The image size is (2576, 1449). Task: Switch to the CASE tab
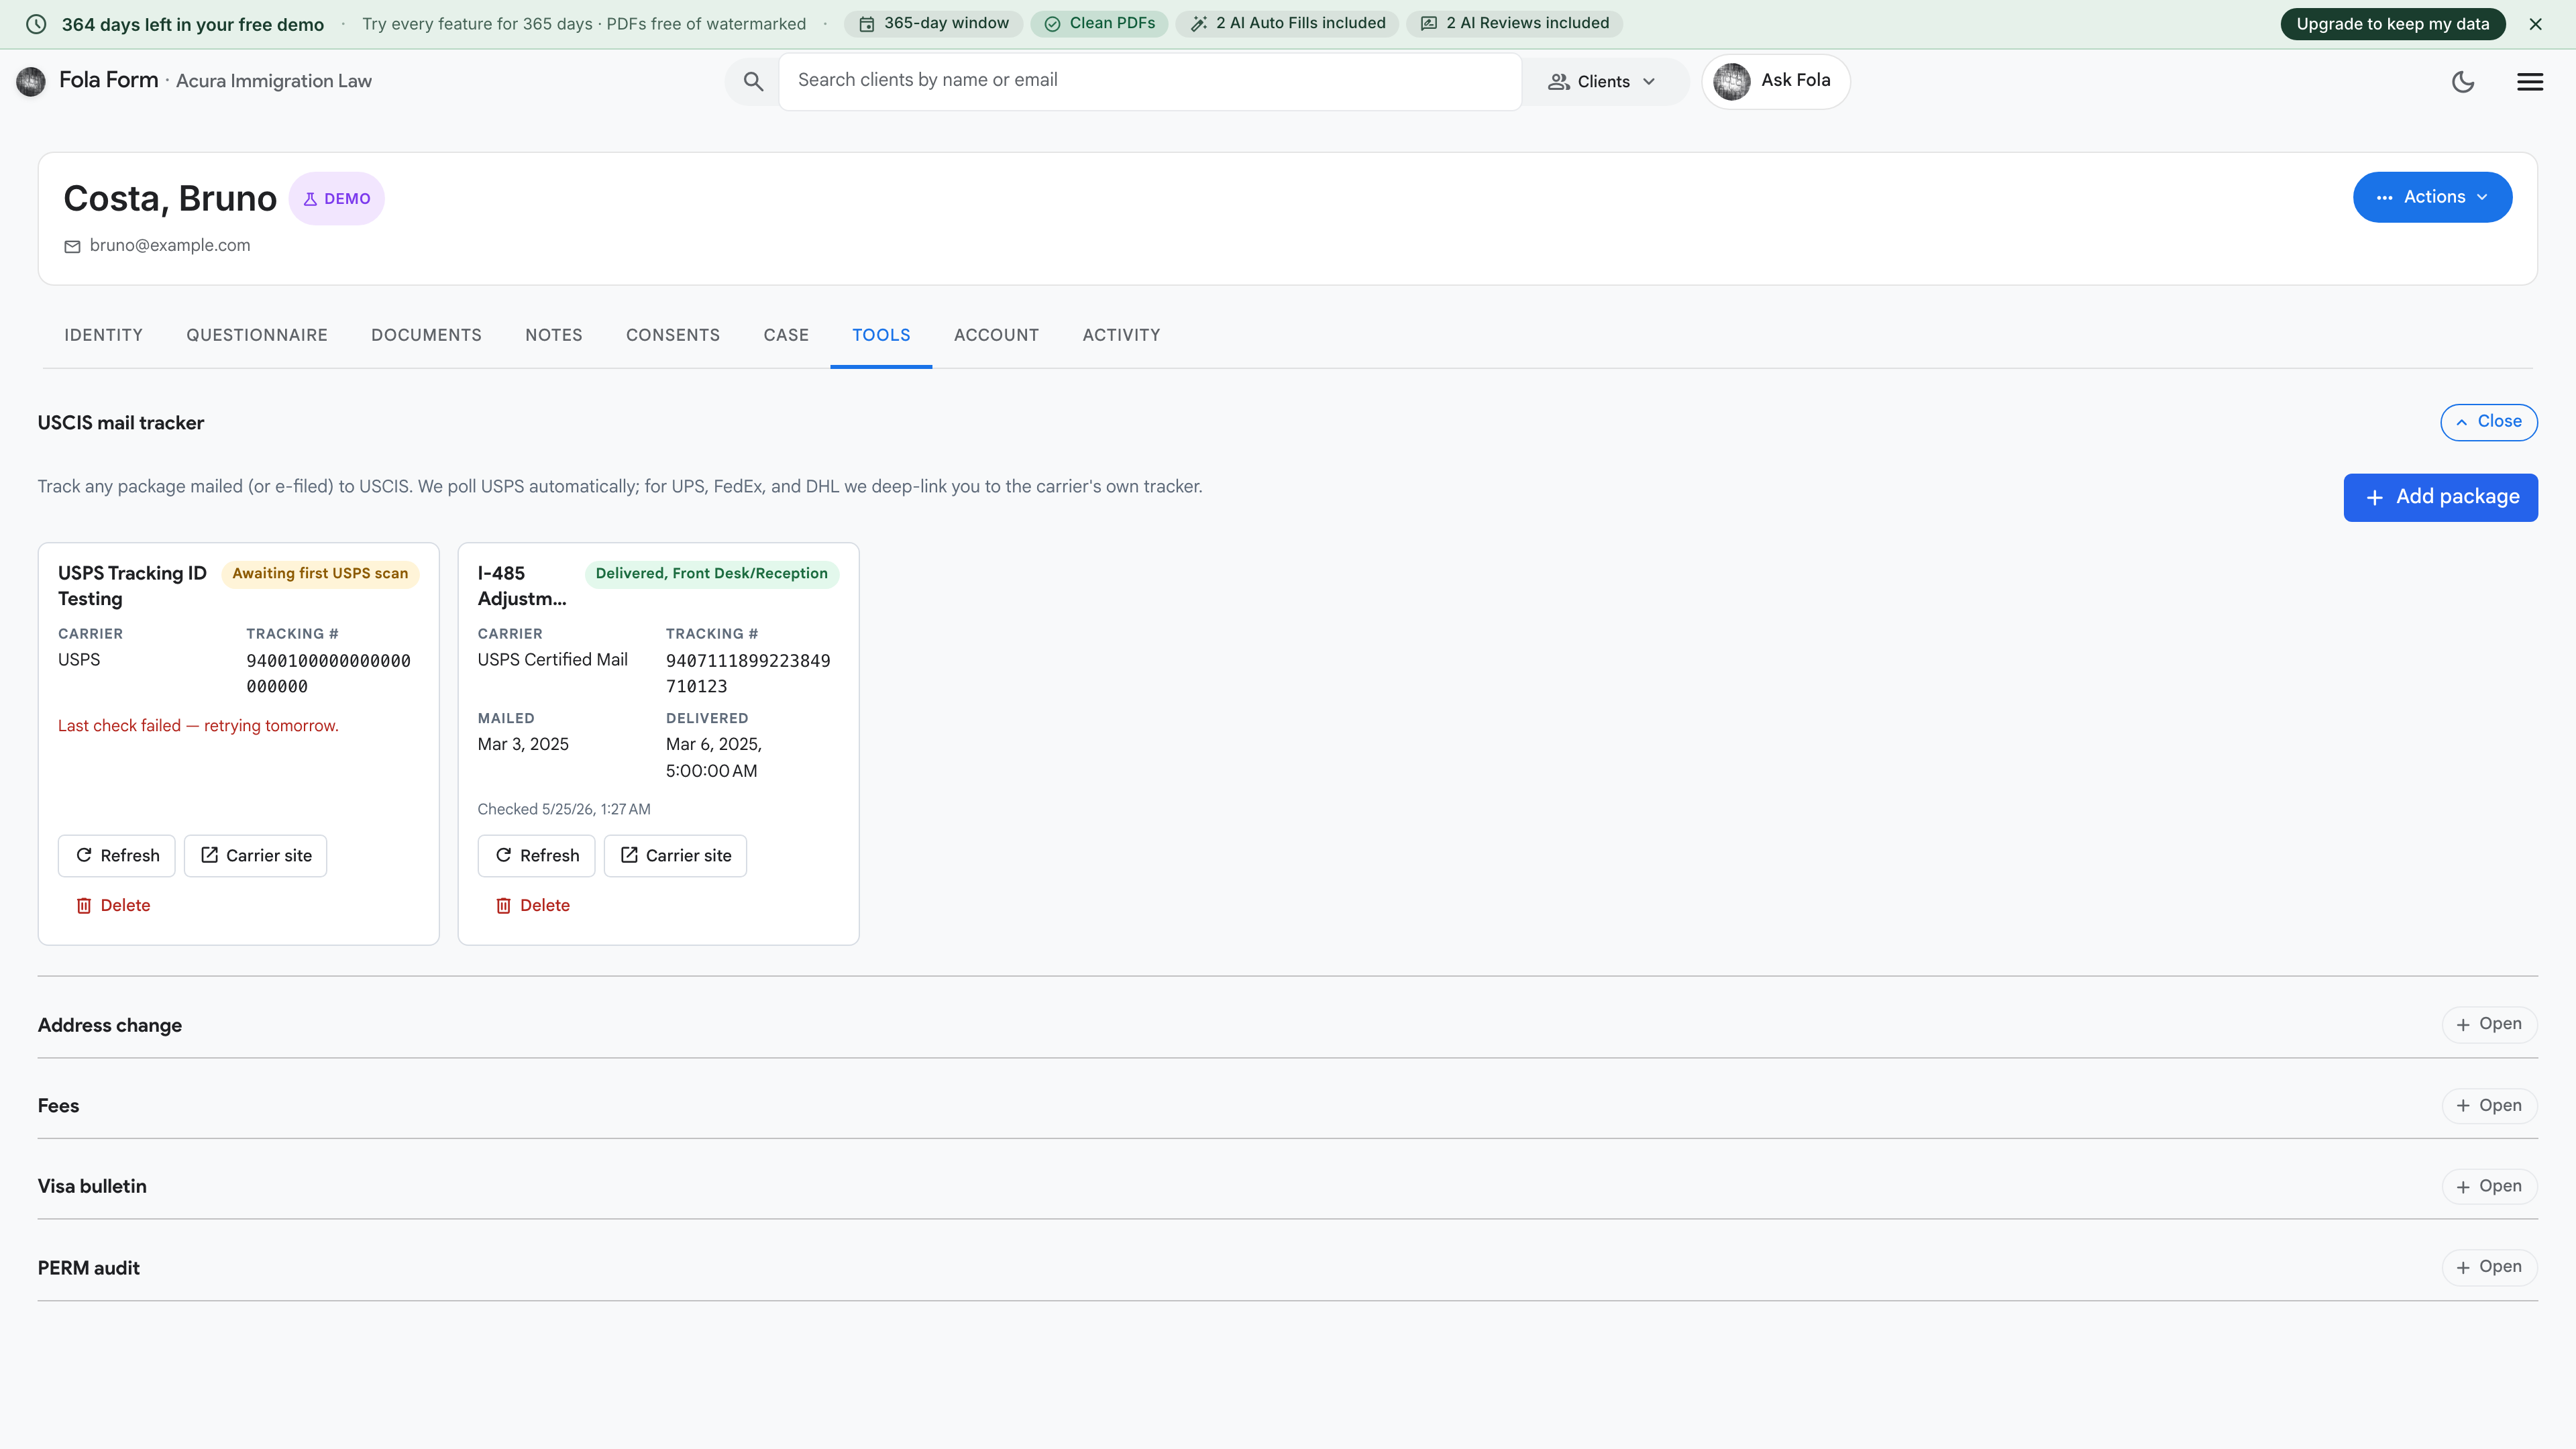[x=786, y=336]
